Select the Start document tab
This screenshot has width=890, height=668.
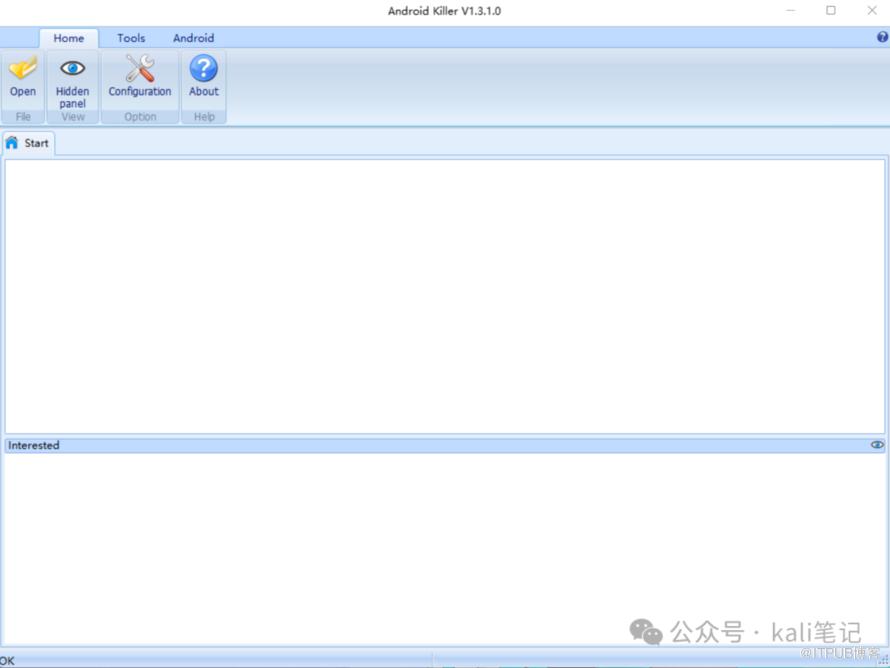(28, 143)
